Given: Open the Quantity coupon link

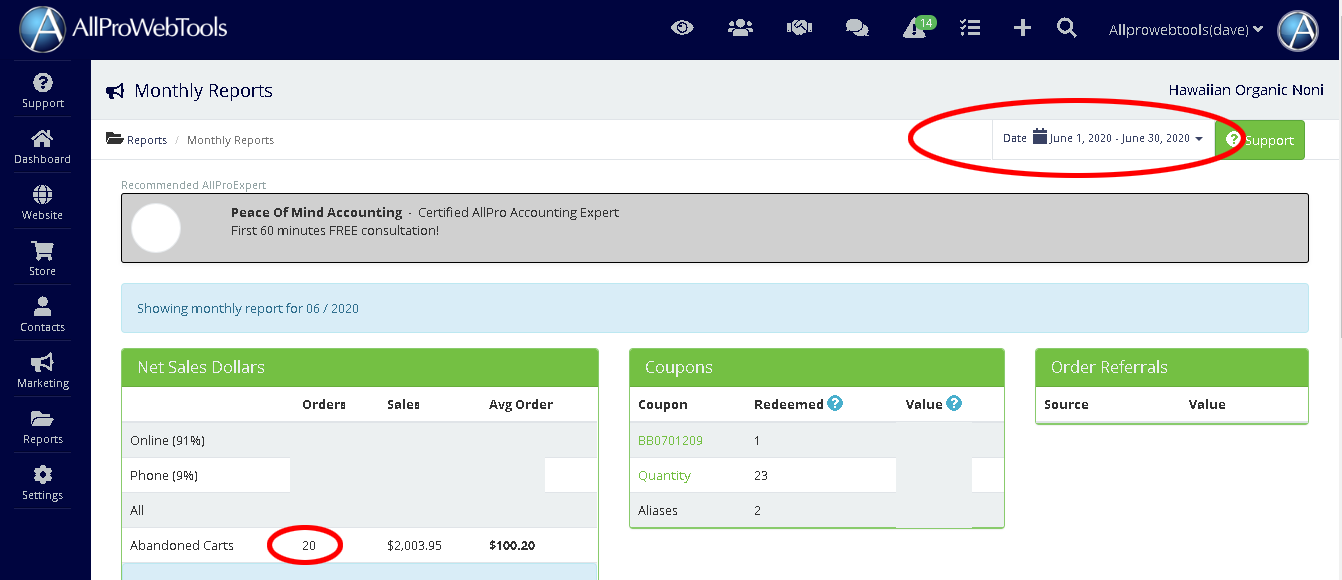Looking at the screenshot, I should coord(664,476).
